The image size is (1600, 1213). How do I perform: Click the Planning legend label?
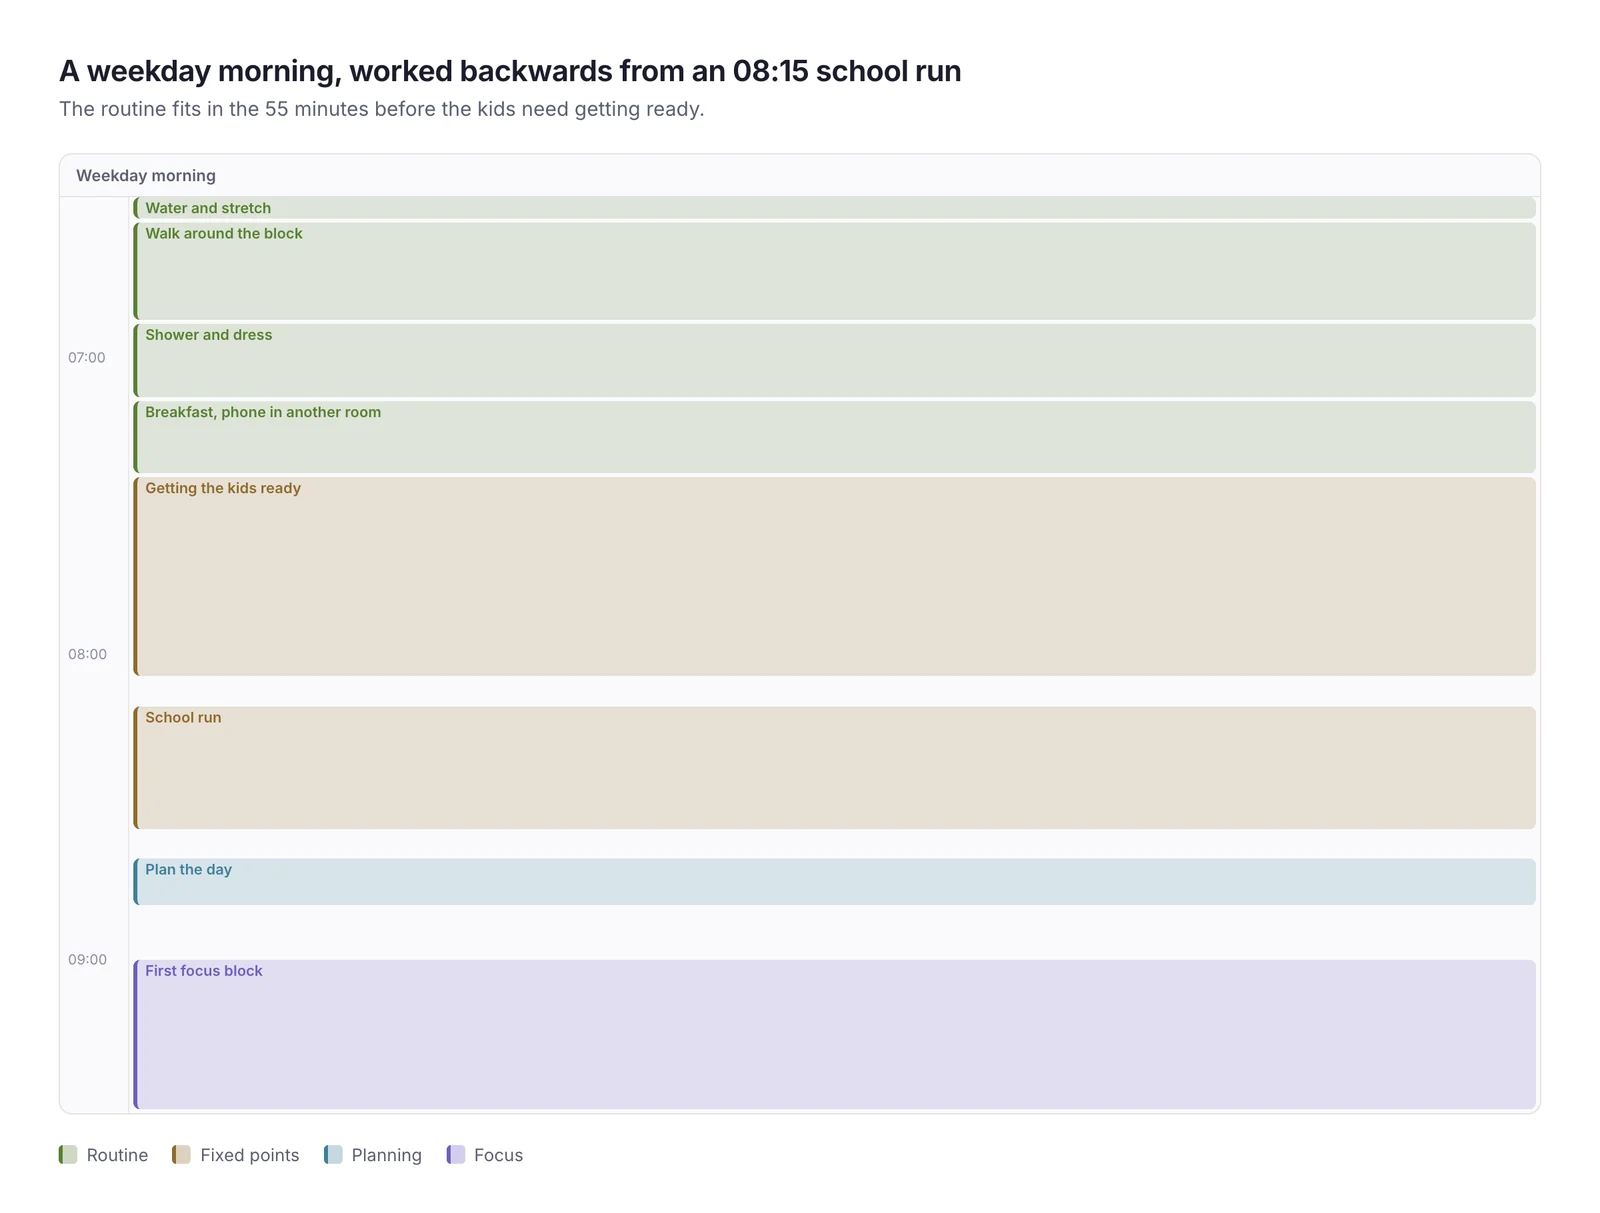click(387, 1155)
